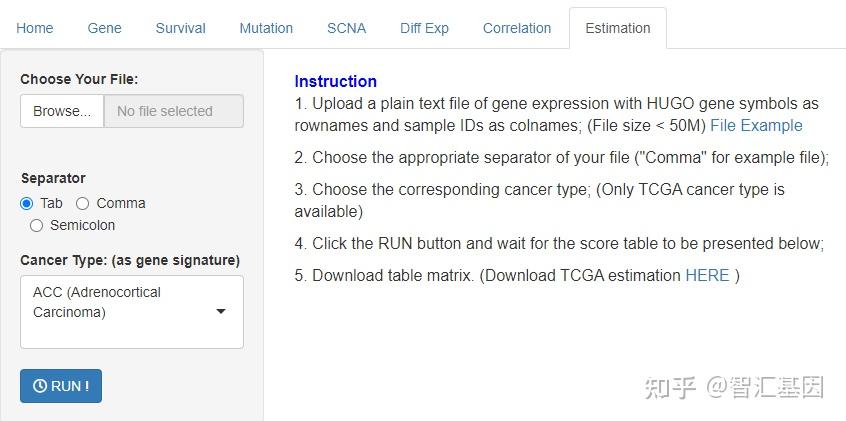Click the RUN! button
Screen dimensions: 846x421
[61, 386]
